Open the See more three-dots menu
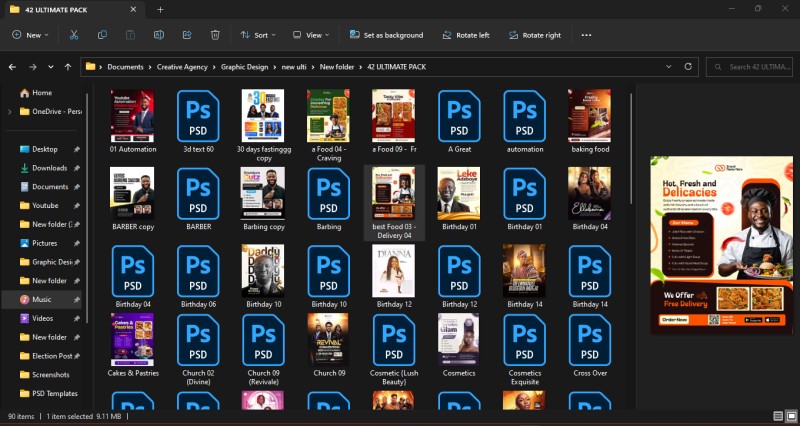Image resolution: width=800 pixels, height=426 pixels. (586, 35)
